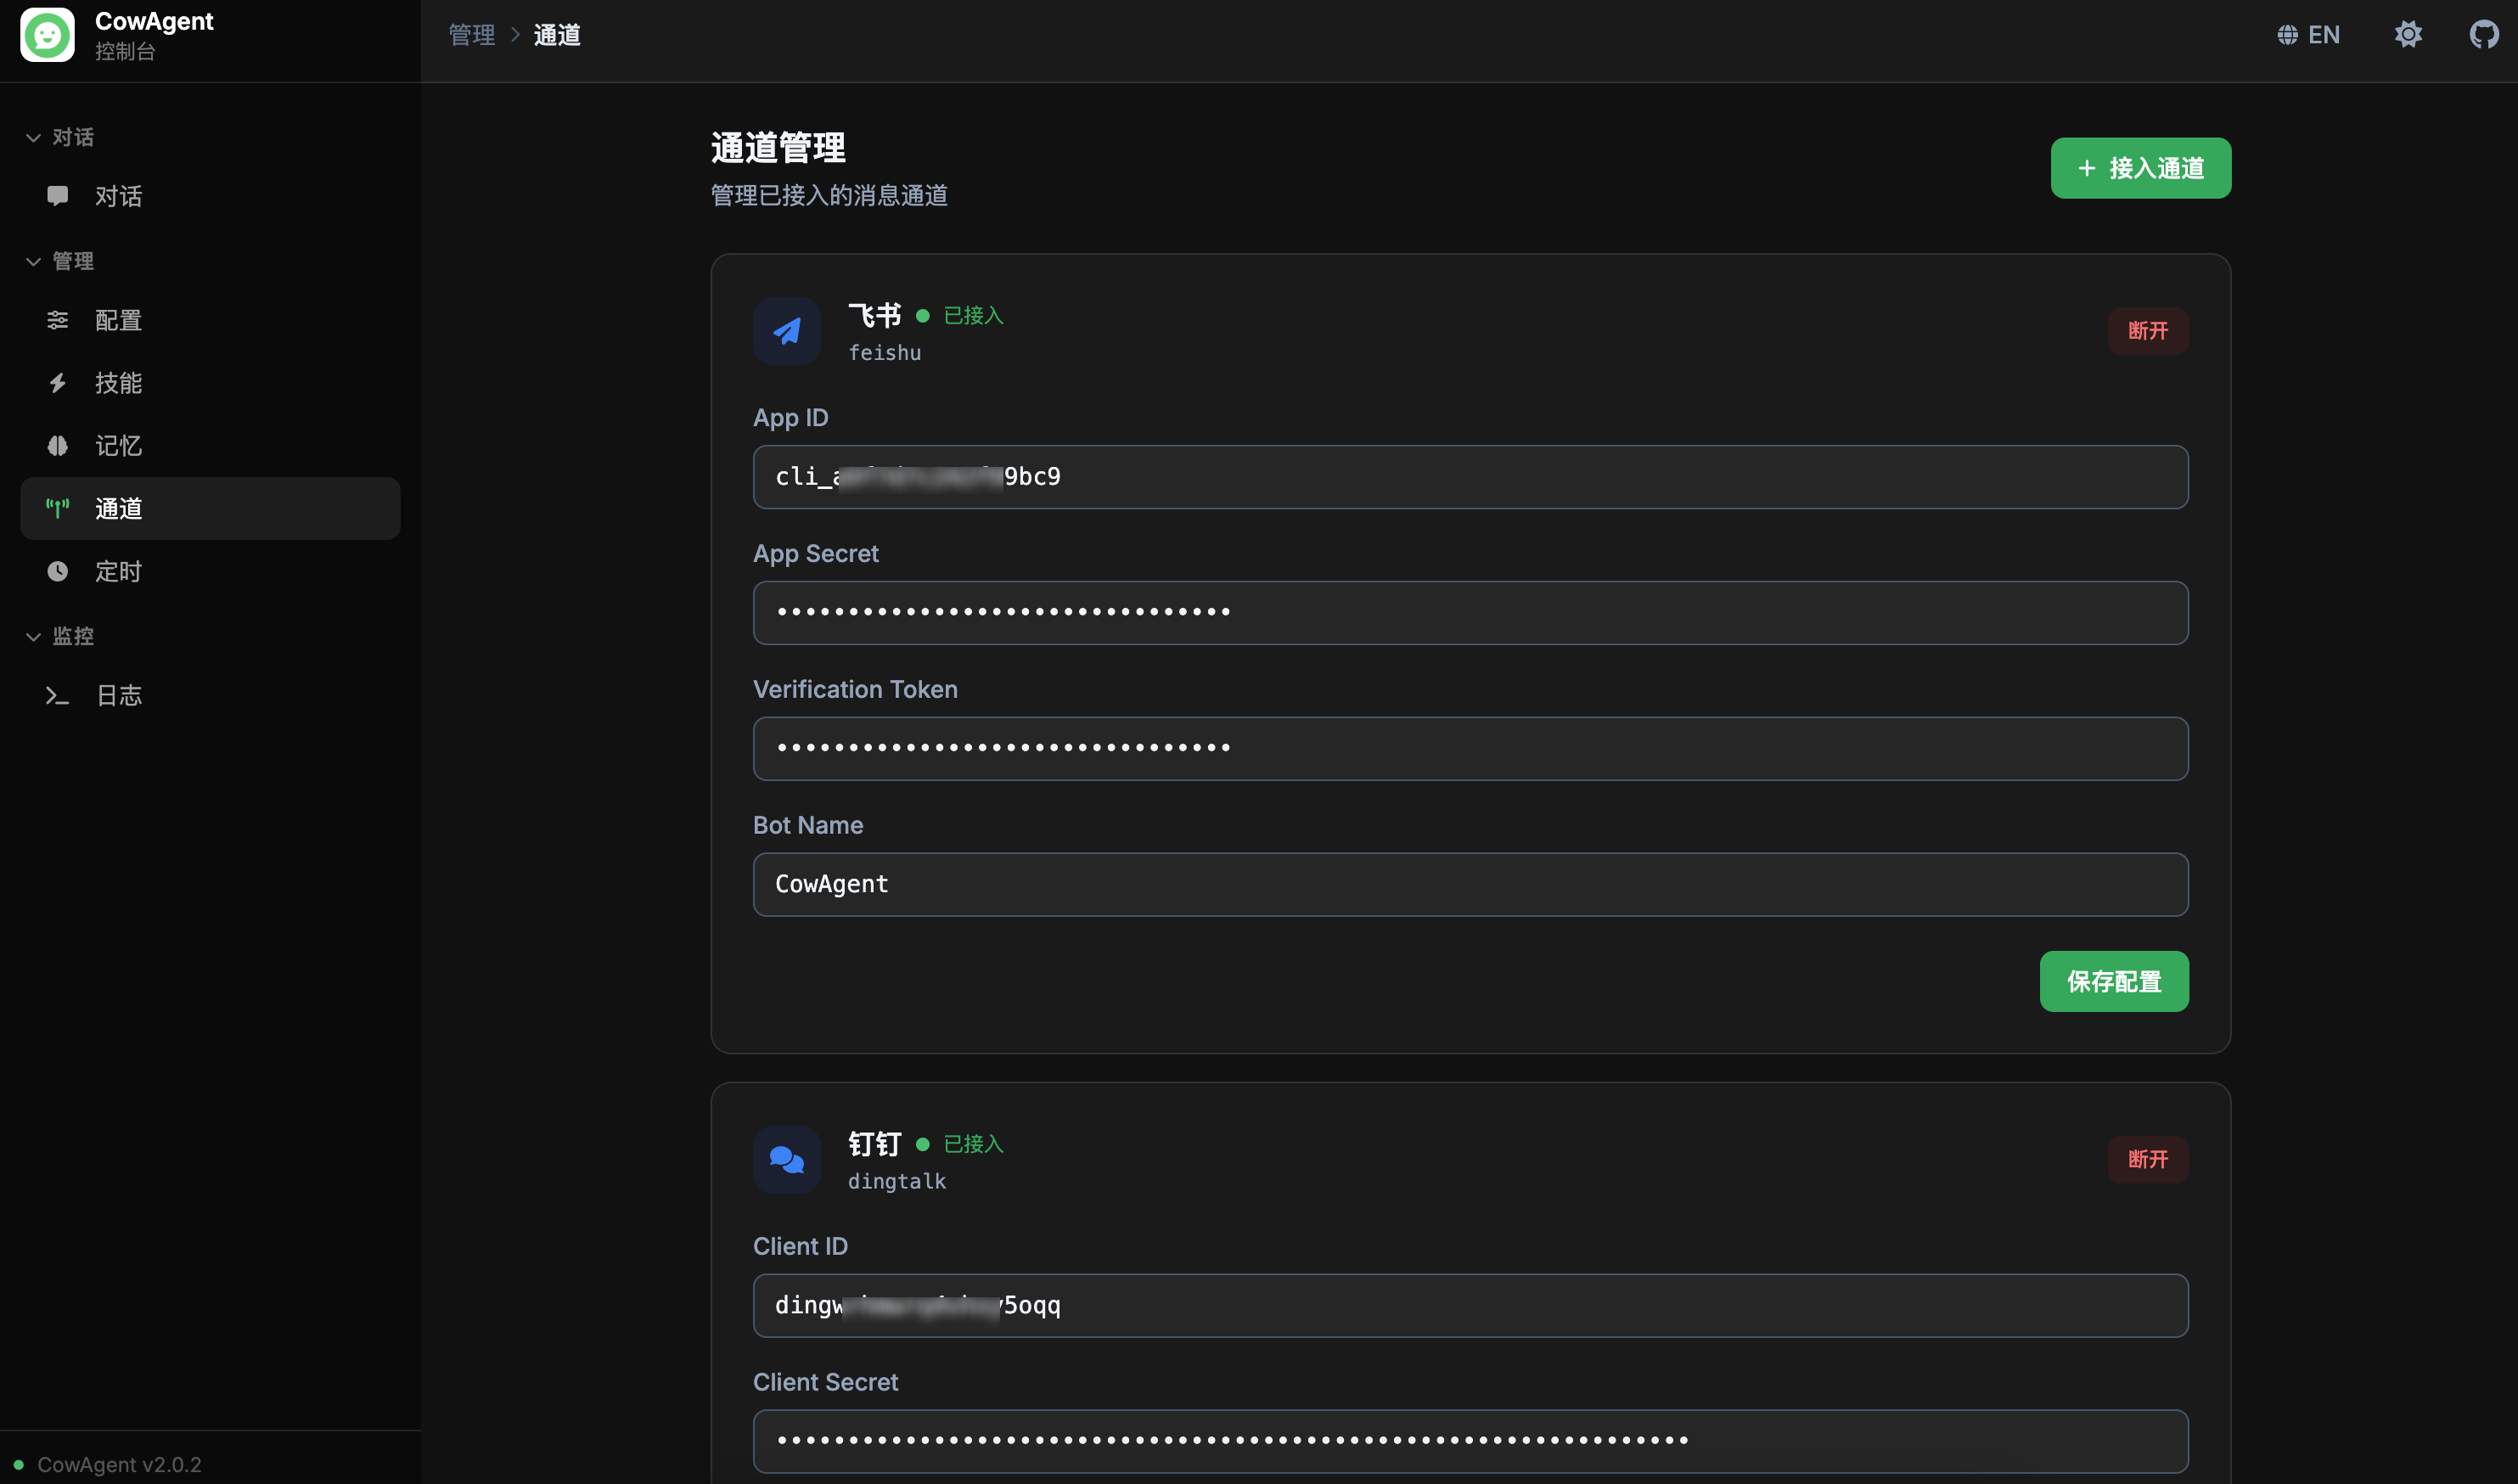Focus the Bot Name input field

1470,884
